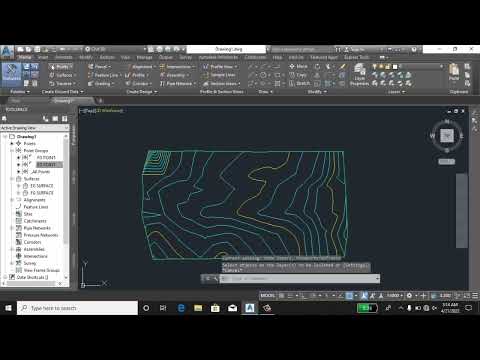The image size is (480, 360).
Task: Select the Intersections tool in the ribbon
Action: [177, 67]
